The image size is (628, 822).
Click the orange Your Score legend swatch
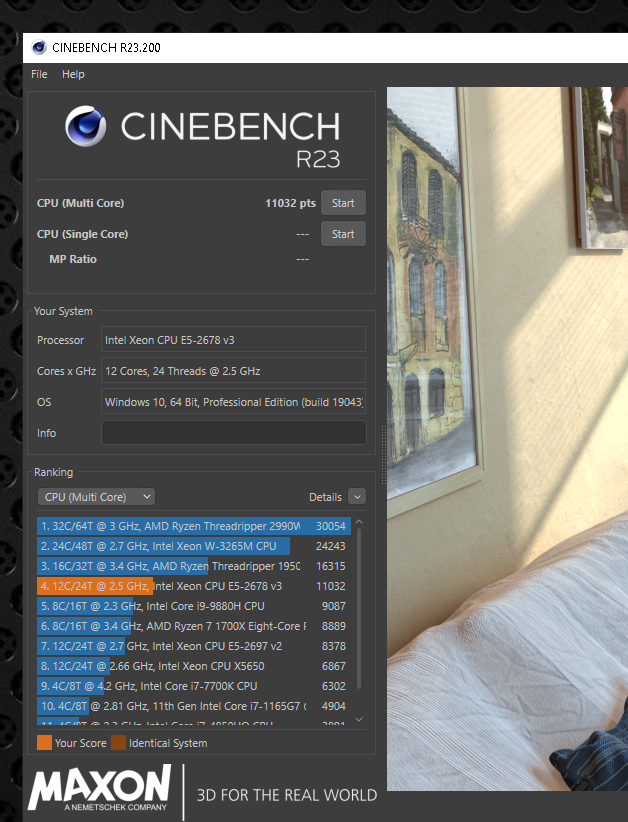(x=45, y=742)
